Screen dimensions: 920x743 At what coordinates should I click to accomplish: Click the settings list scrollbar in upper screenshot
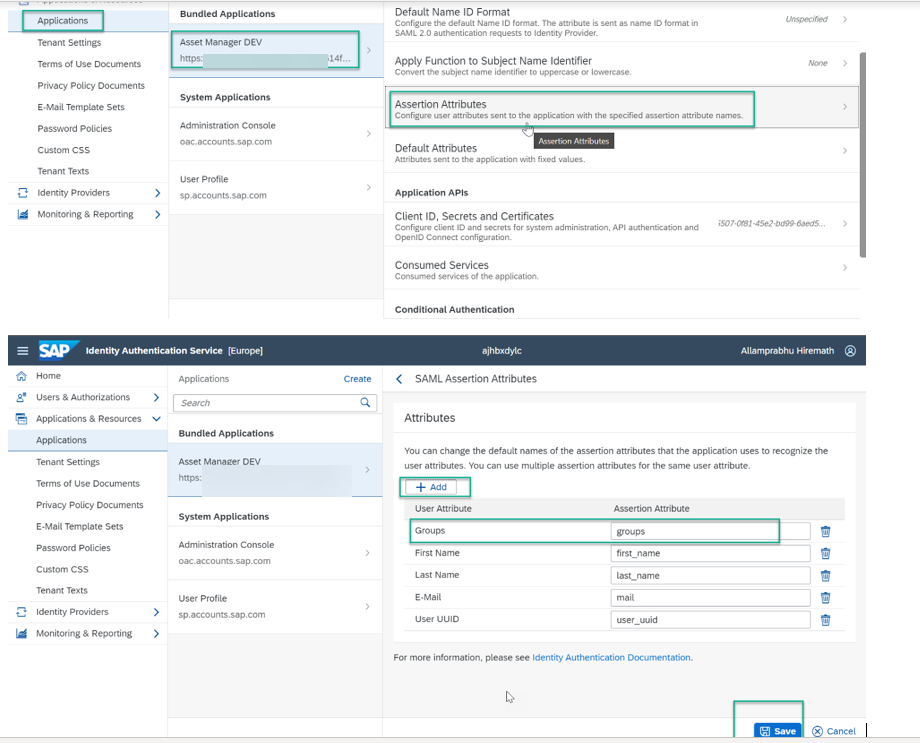coord(862,155)
